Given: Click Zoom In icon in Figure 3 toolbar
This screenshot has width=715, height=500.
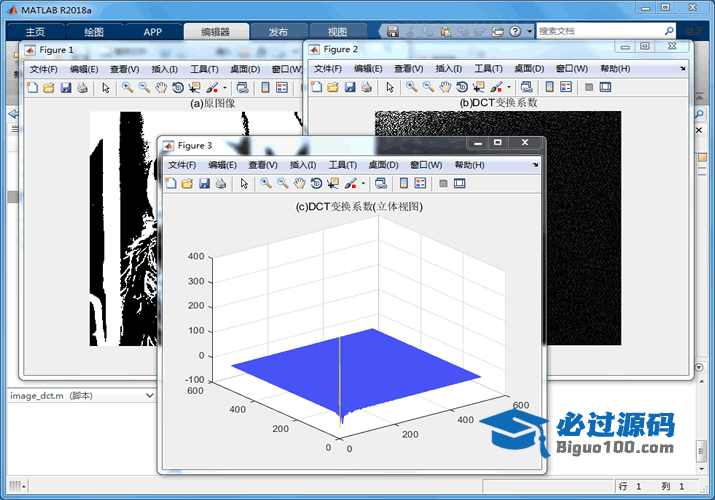Looking at the screenshot, I should click(265, 184).
